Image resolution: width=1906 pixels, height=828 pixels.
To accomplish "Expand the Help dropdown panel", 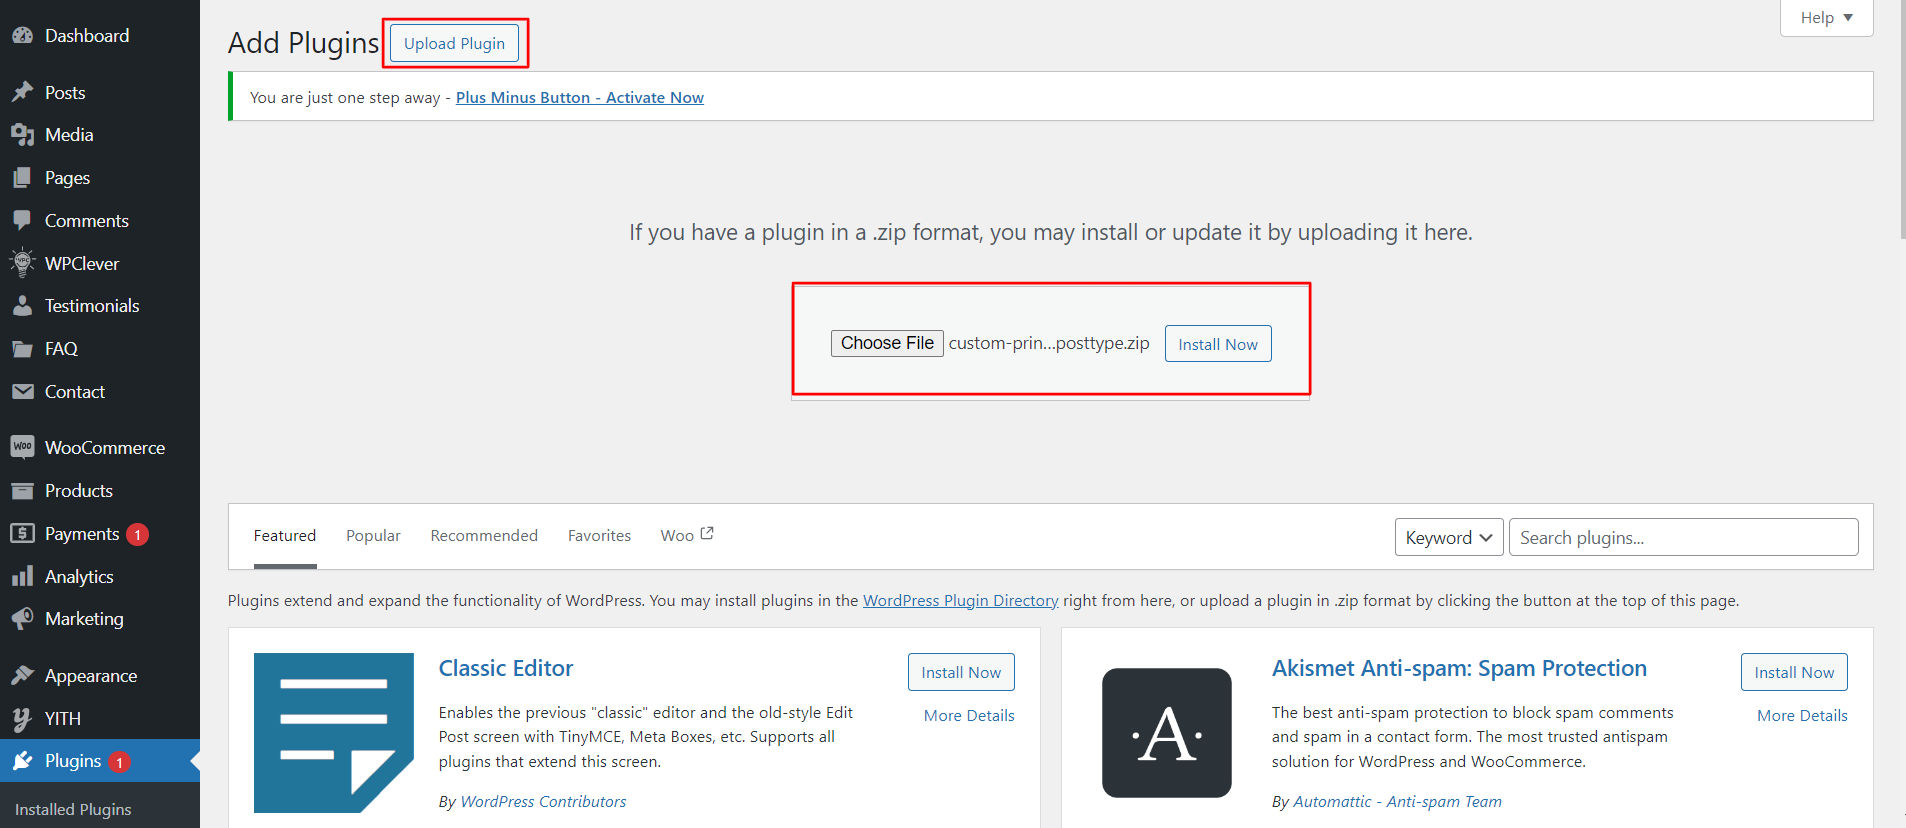I will coord(1826,18).
